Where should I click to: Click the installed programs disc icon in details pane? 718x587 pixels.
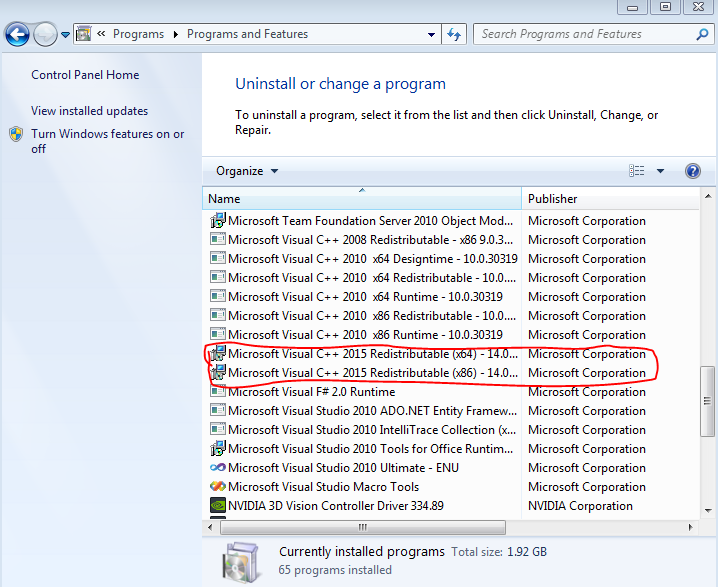click(x=241, y=562)
